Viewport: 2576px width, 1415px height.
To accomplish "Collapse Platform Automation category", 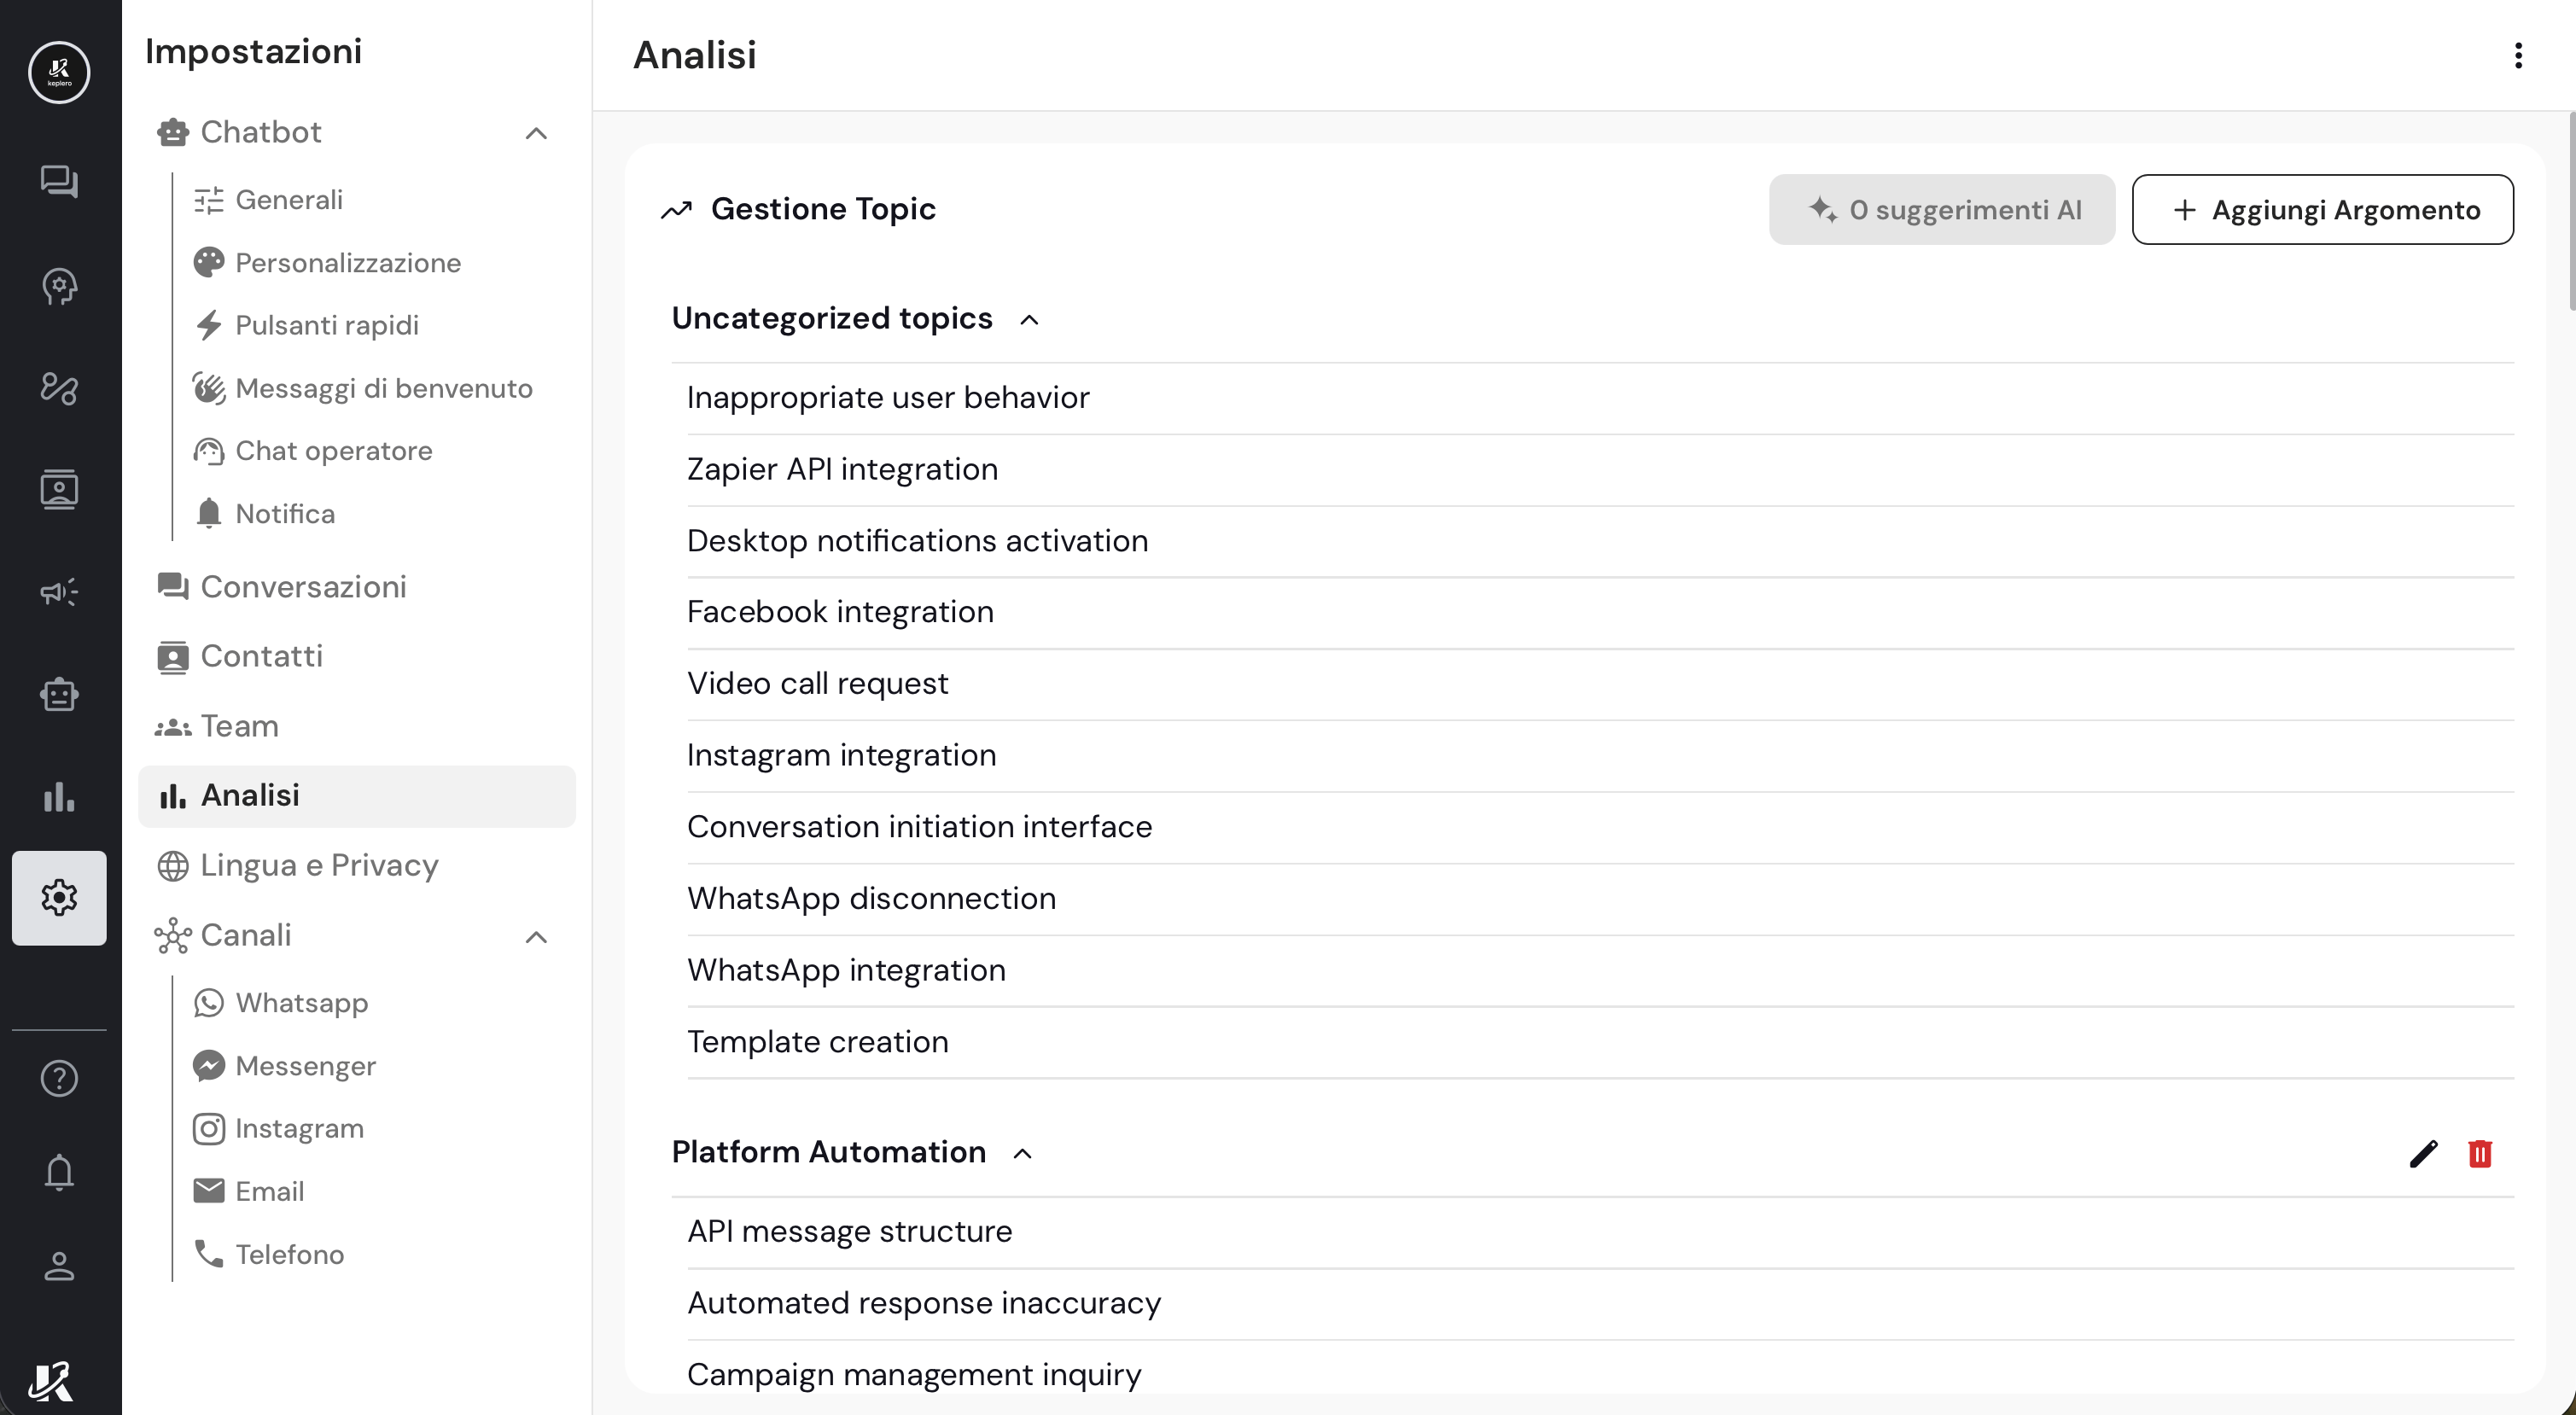I will click(1022, 1154).
